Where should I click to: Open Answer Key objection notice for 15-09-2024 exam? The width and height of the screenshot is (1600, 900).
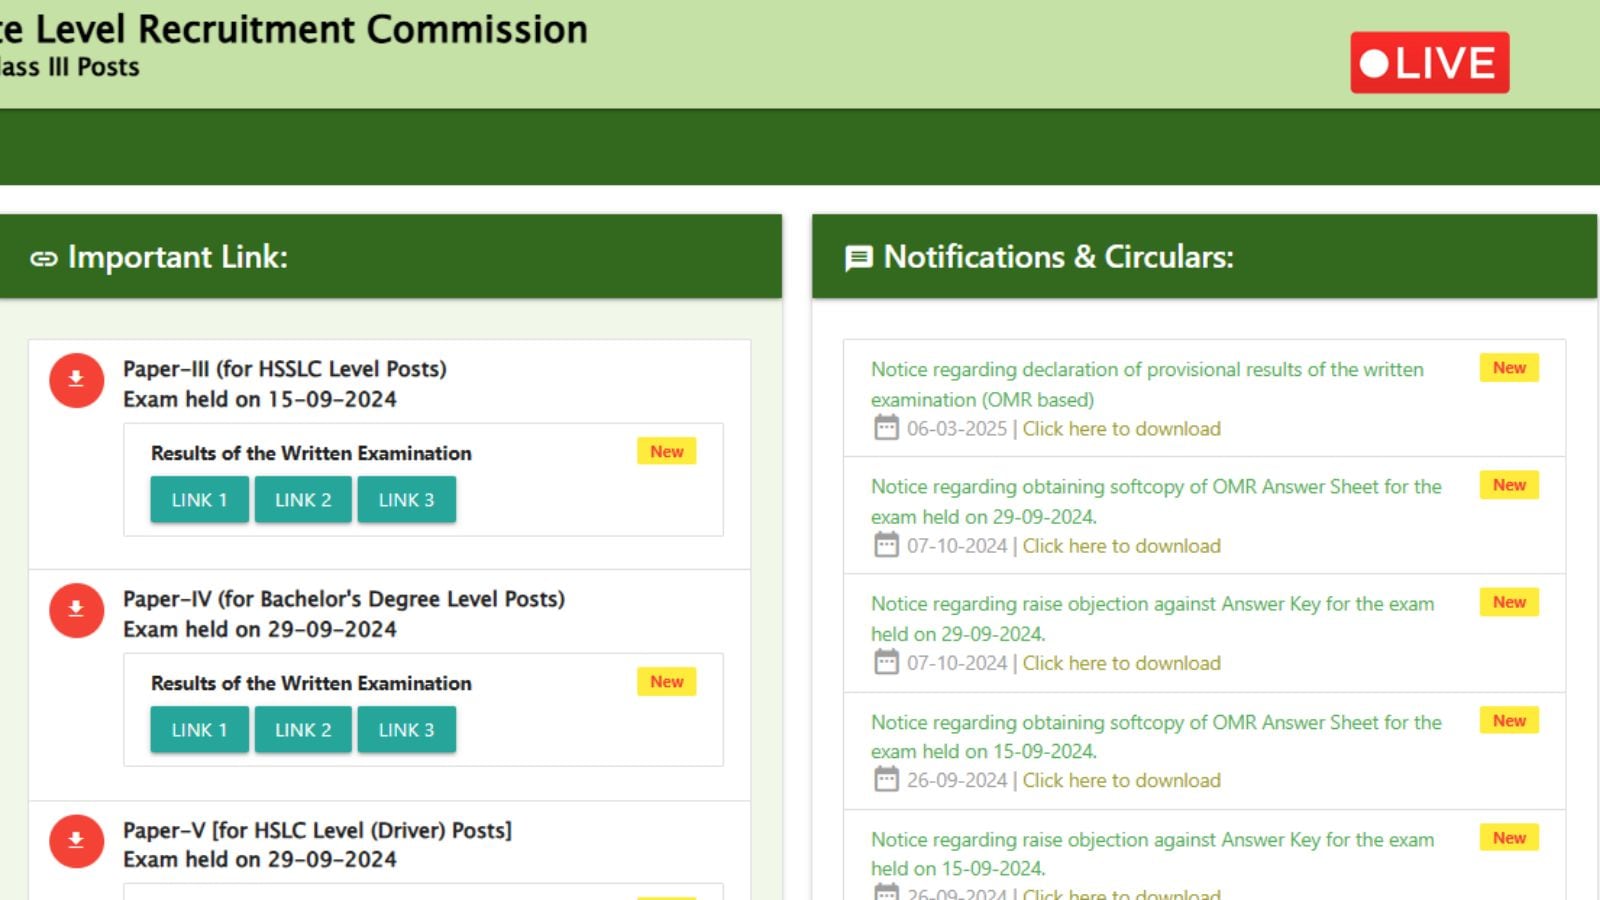[1152, 840]
